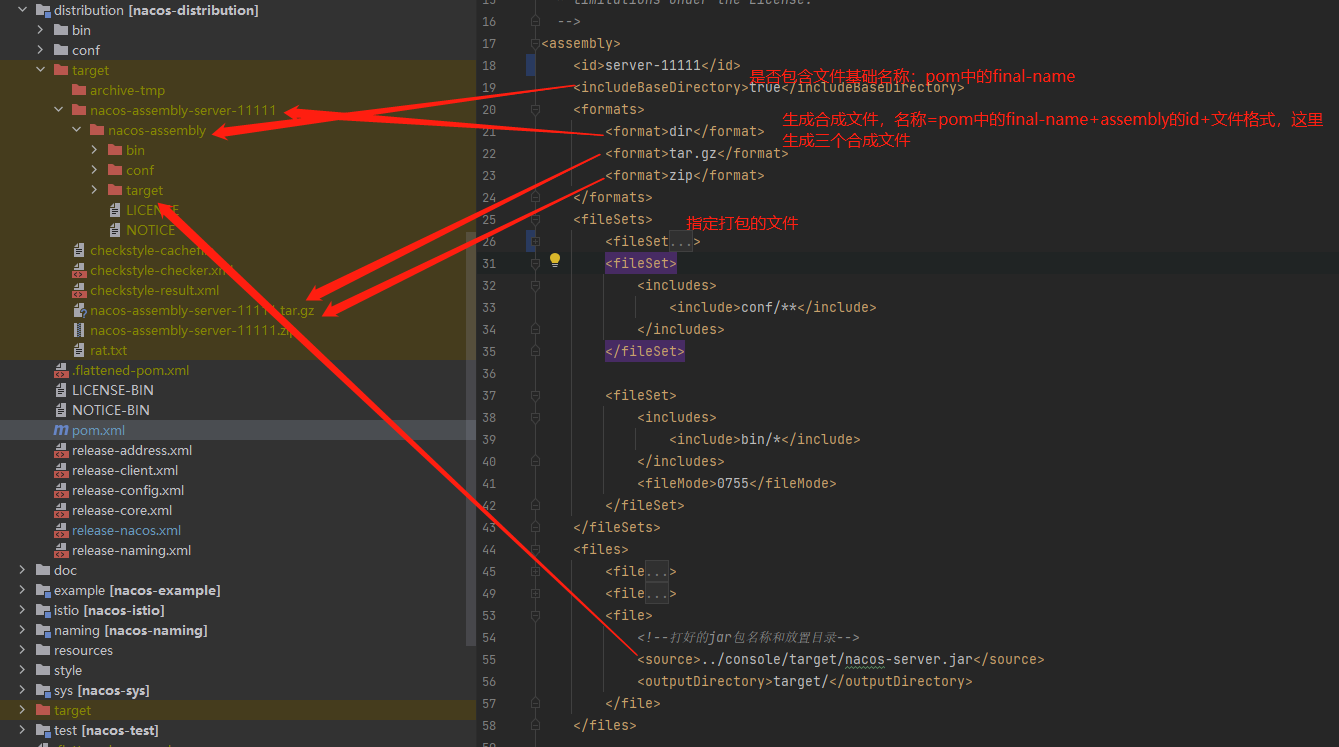Click the fold marker at line 44 files tag

(x=536, y=549)
